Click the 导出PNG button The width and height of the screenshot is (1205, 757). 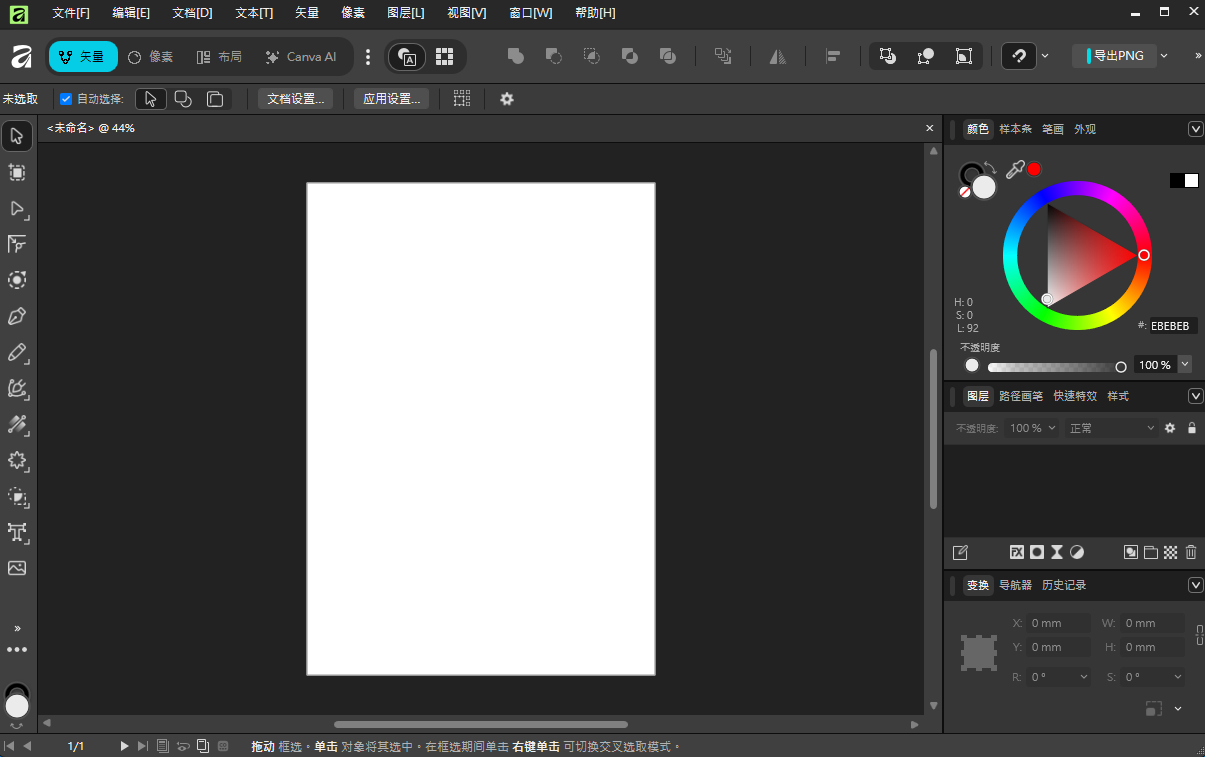(1113, 56)
